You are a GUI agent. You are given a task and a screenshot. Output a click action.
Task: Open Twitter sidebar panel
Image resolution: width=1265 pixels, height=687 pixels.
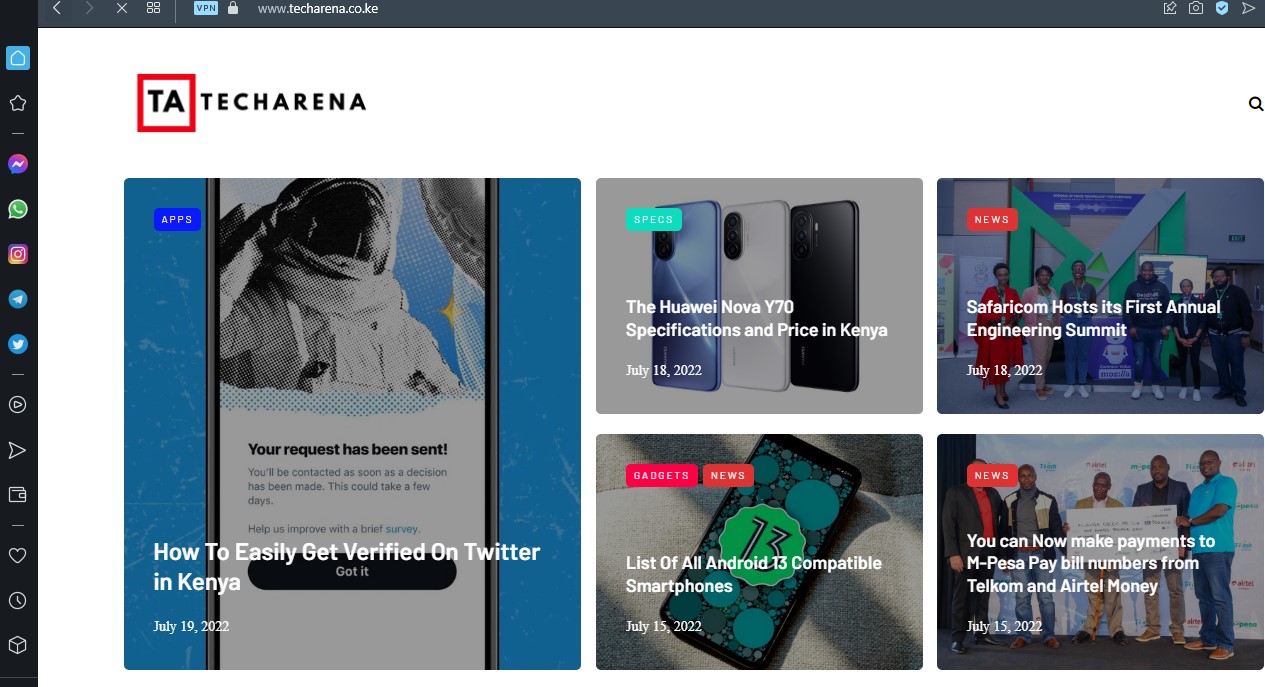click(x=17, y=344)
